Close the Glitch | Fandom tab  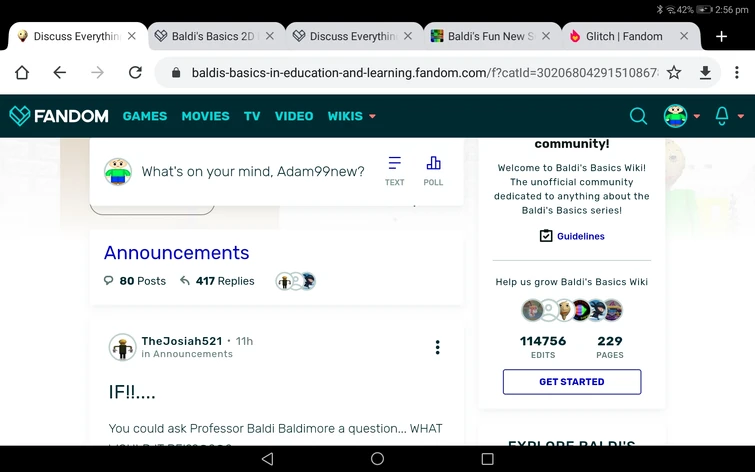(684, 36)
